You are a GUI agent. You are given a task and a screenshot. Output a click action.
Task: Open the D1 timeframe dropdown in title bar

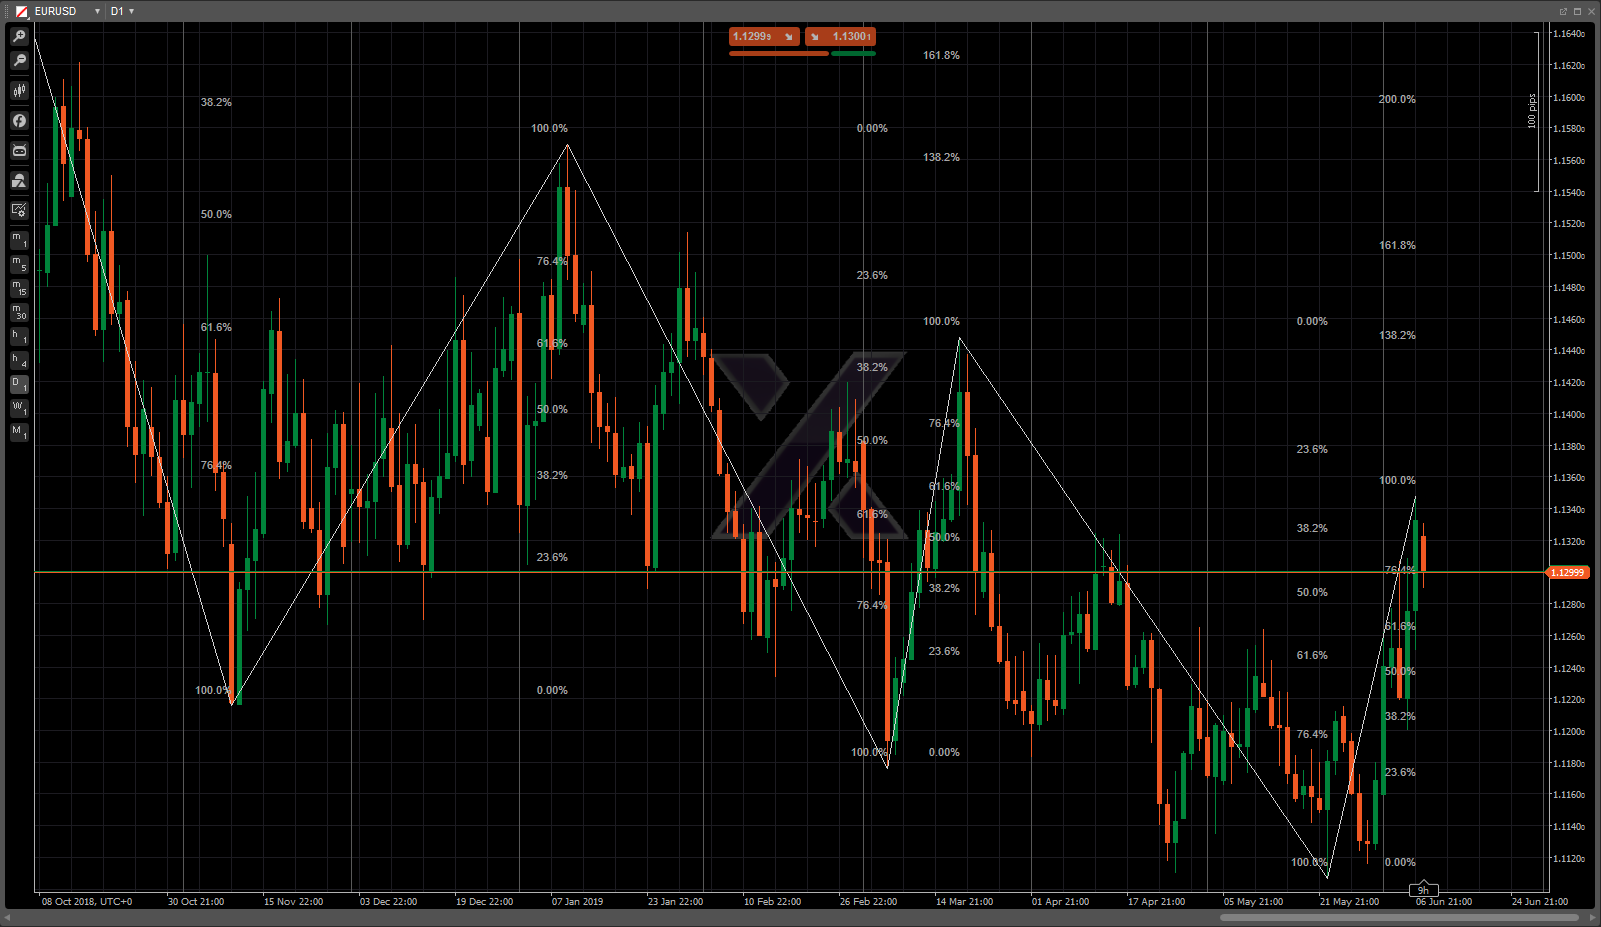pyautogui.click(x=131, y=11)
